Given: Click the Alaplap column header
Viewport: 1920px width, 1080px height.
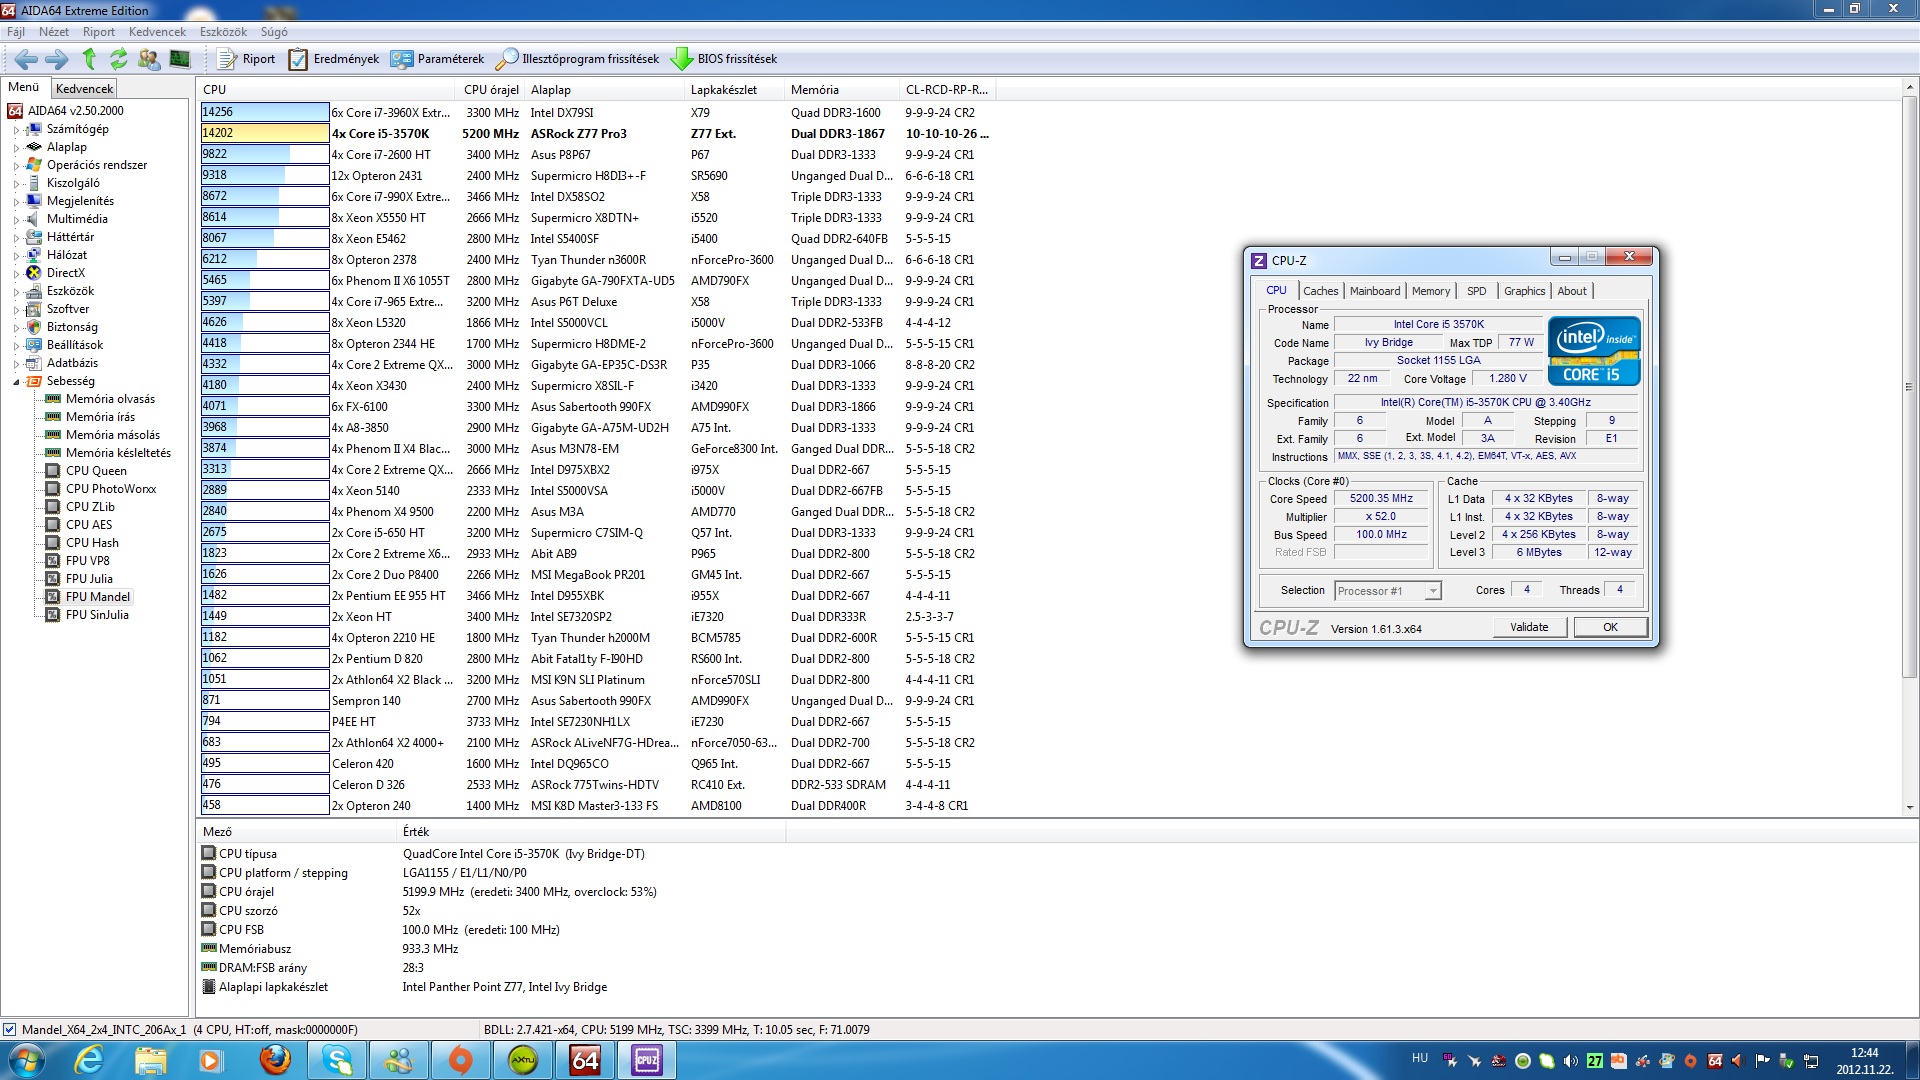Looking at the screenshot, I should tap(606, 89).
